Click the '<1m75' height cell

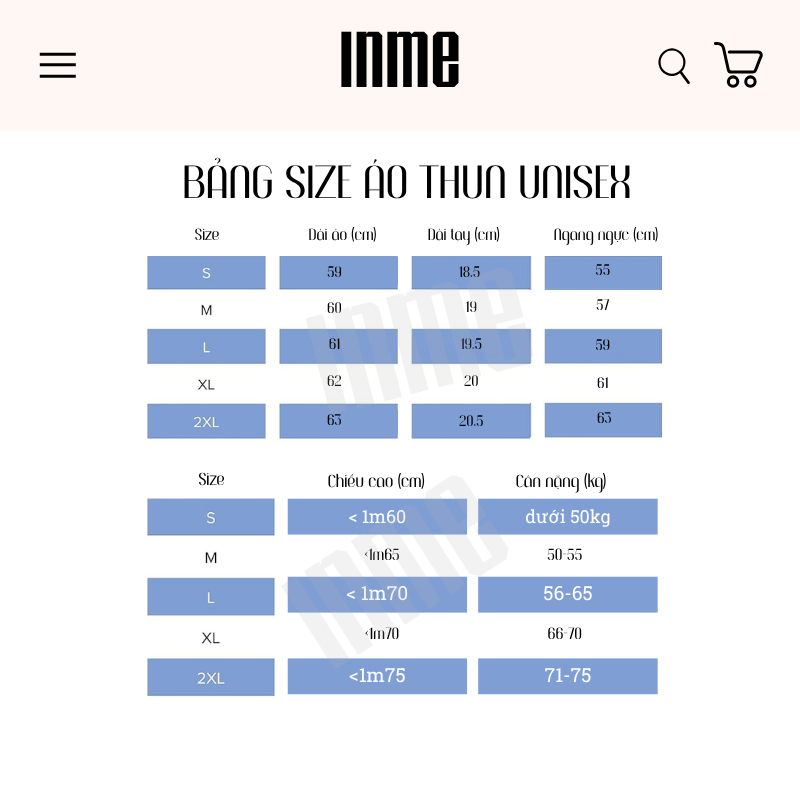(x=377, y=676)
